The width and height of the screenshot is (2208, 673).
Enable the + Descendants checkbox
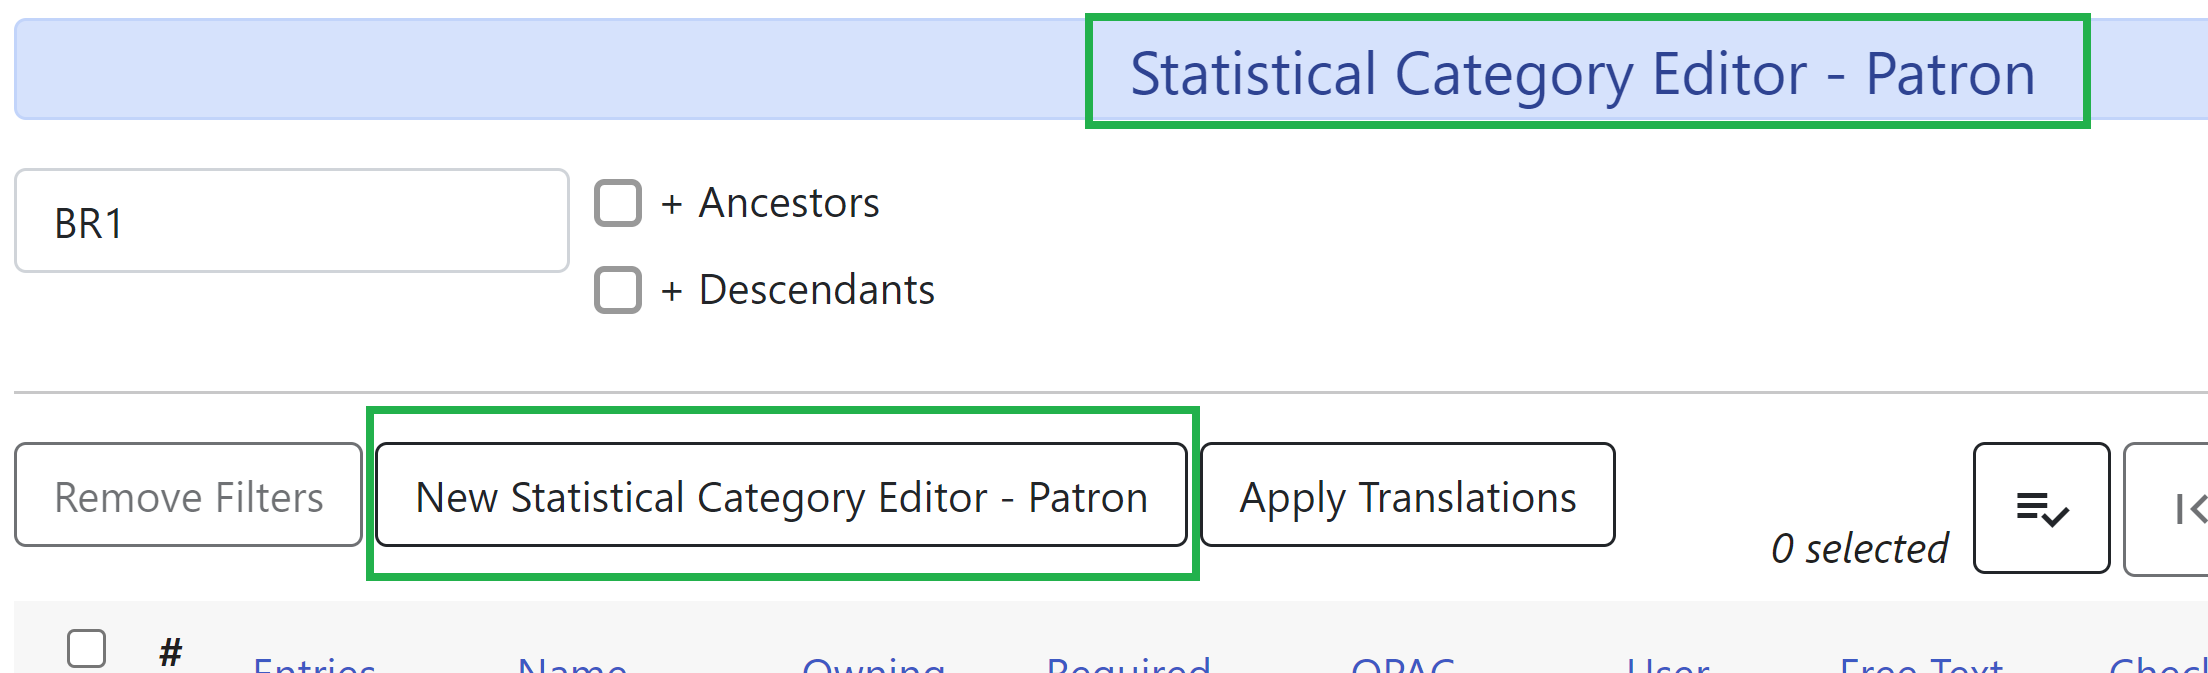point(618,290)
